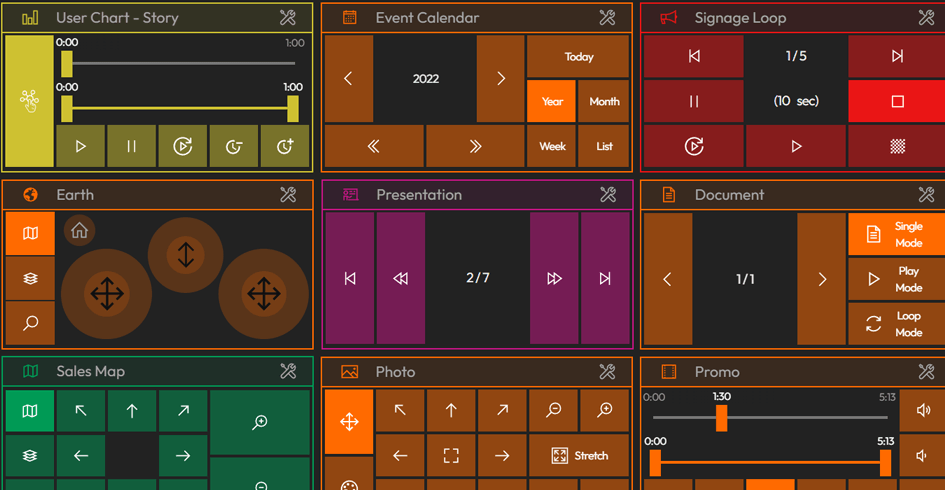Open Document panel settings wrench icon
This screenshot has width=945, height=490.
tap(926, 194)
